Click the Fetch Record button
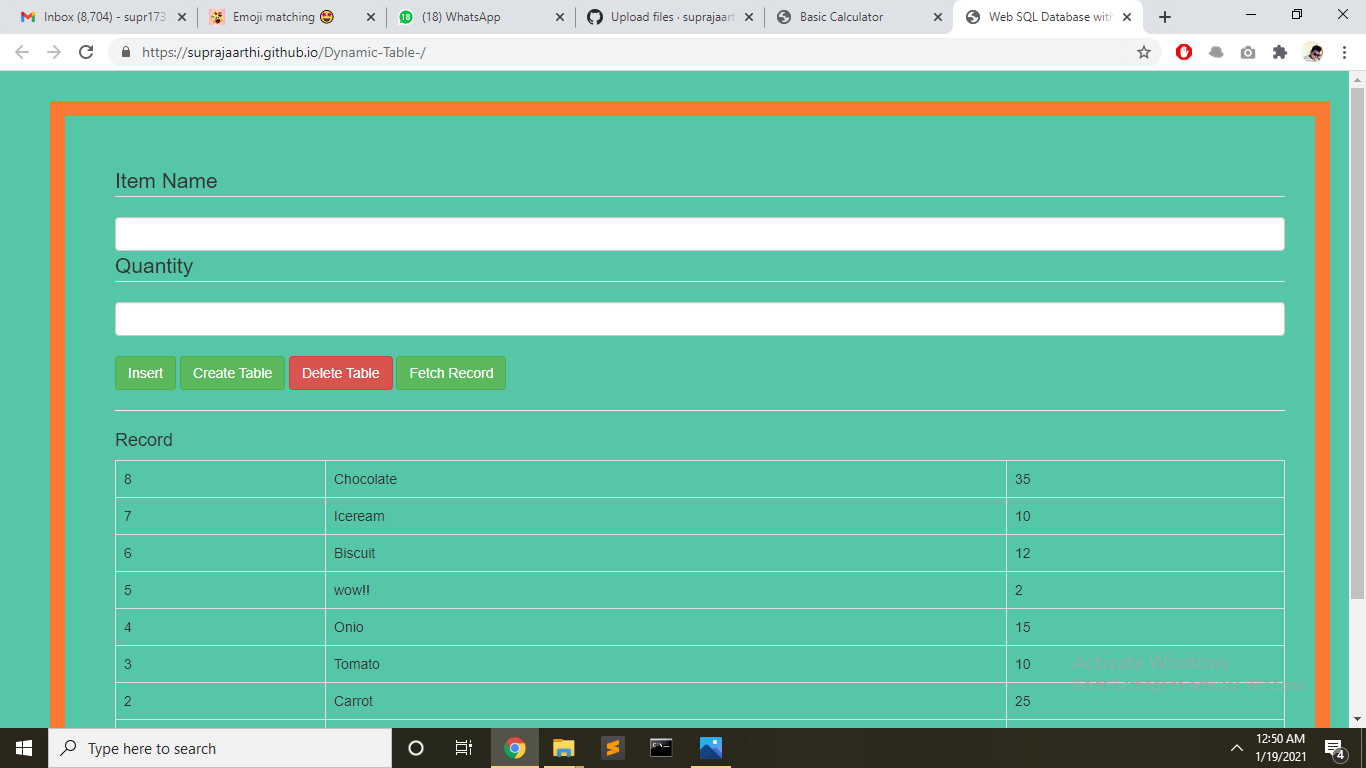 [451, 373]
